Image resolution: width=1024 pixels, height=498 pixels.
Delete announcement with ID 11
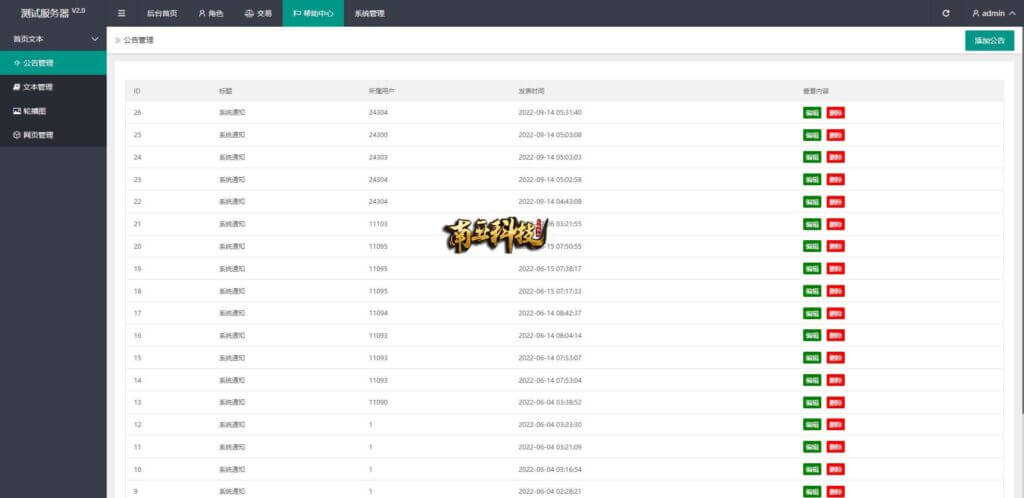(x=835, y=446)
